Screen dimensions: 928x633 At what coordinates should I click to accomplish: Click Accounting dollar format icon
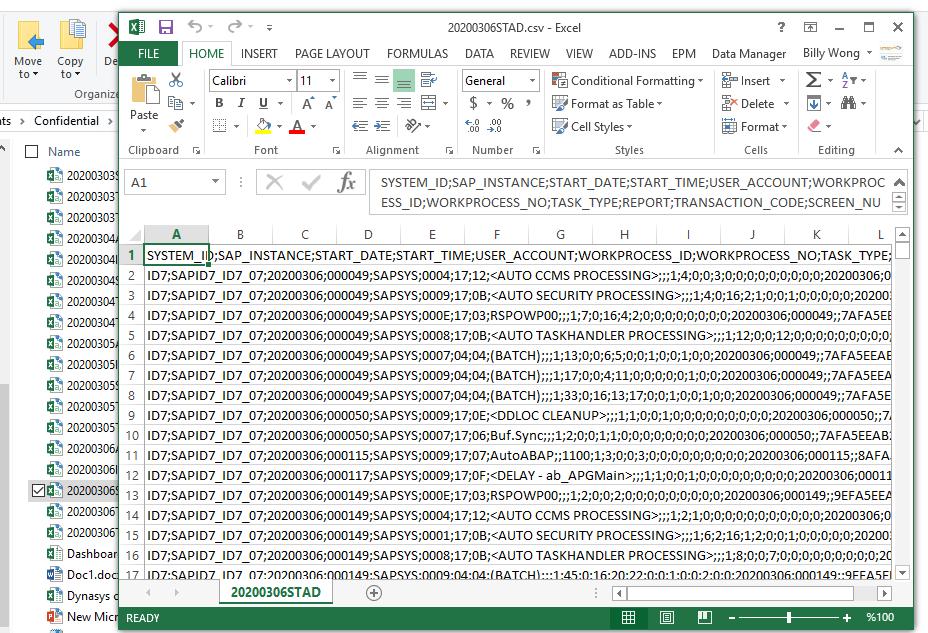coord(473,104)
